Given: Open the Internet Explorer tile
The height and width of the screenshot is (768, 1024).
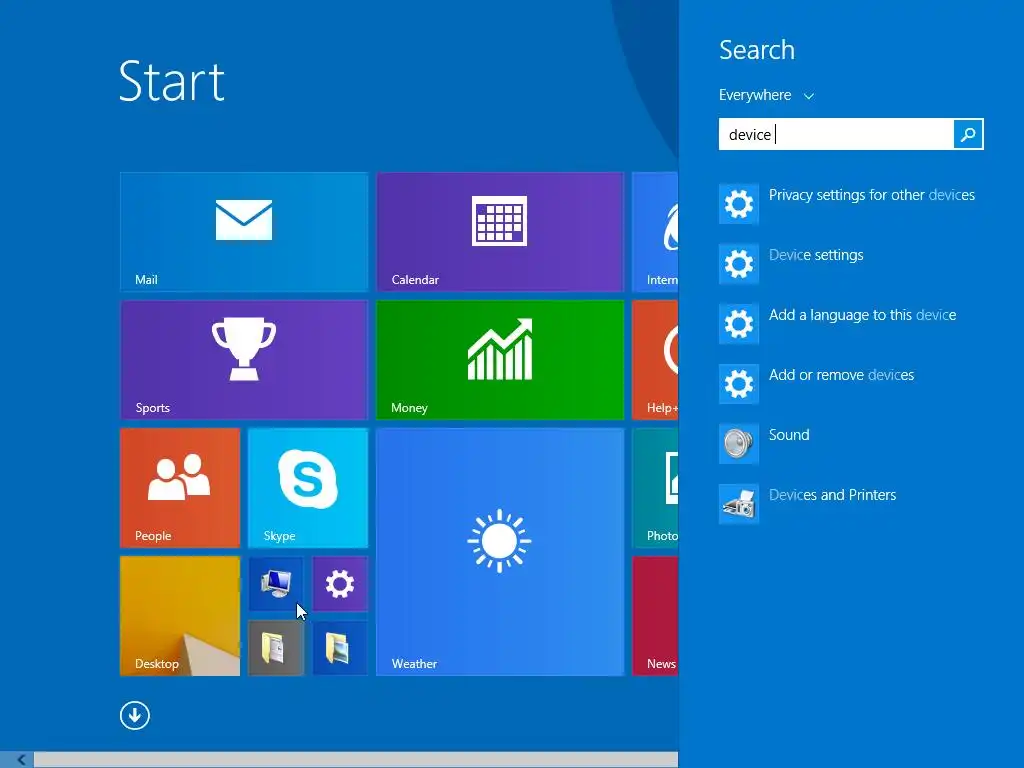Looking at the screenshot, I should click(656, 232).
